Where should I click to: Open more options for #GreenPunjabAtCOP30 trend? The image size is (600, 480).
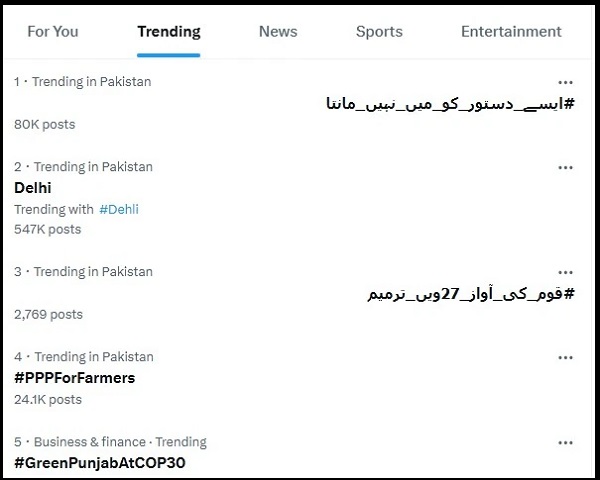point(565,442)
